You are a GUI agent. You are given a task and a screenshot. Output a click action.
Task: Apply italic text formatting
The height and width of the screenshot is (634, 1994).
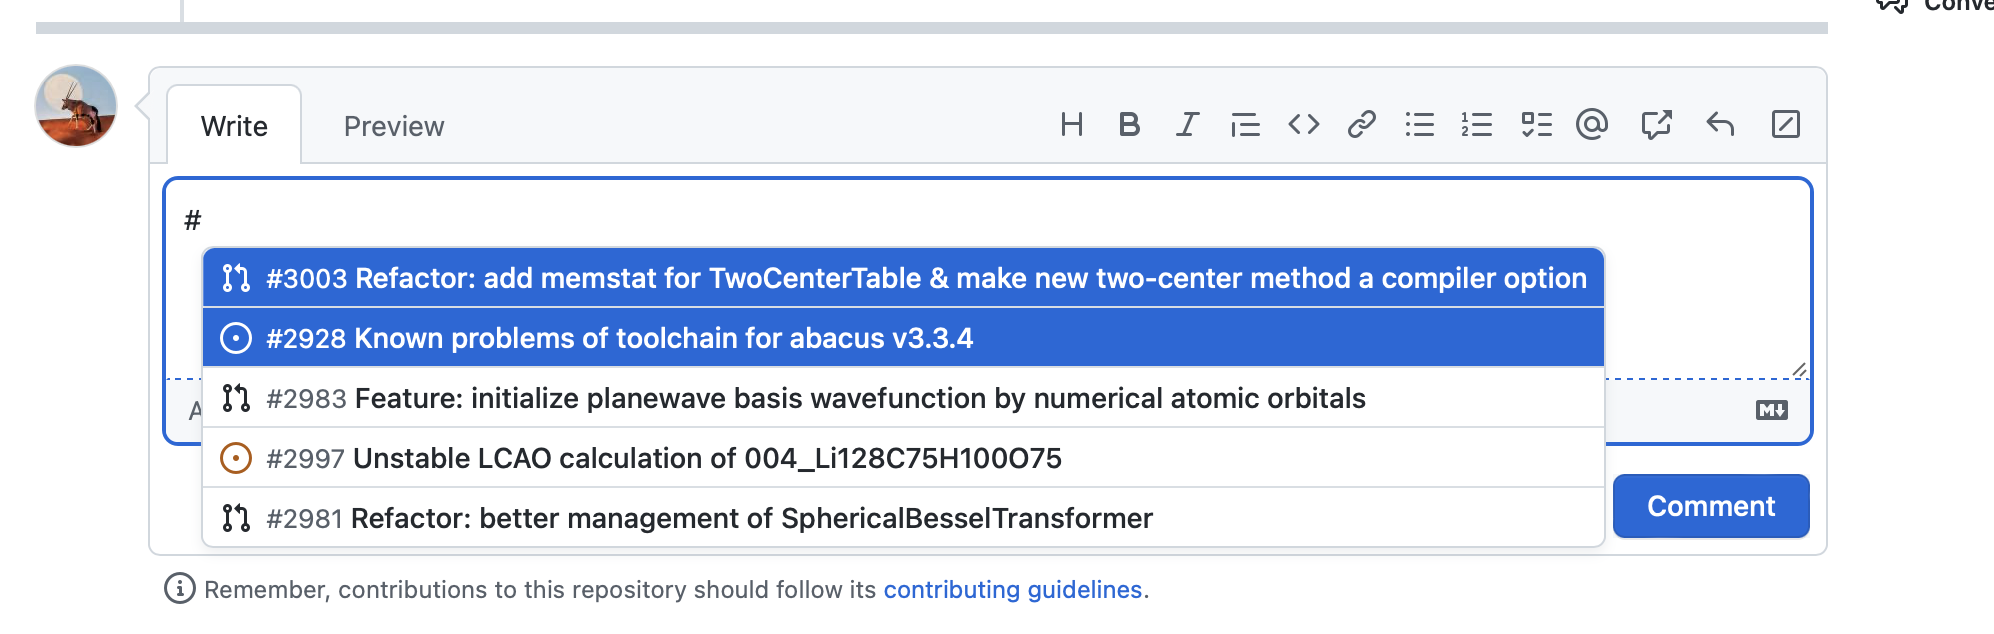pyautogui.click(x=1187, y=125)
